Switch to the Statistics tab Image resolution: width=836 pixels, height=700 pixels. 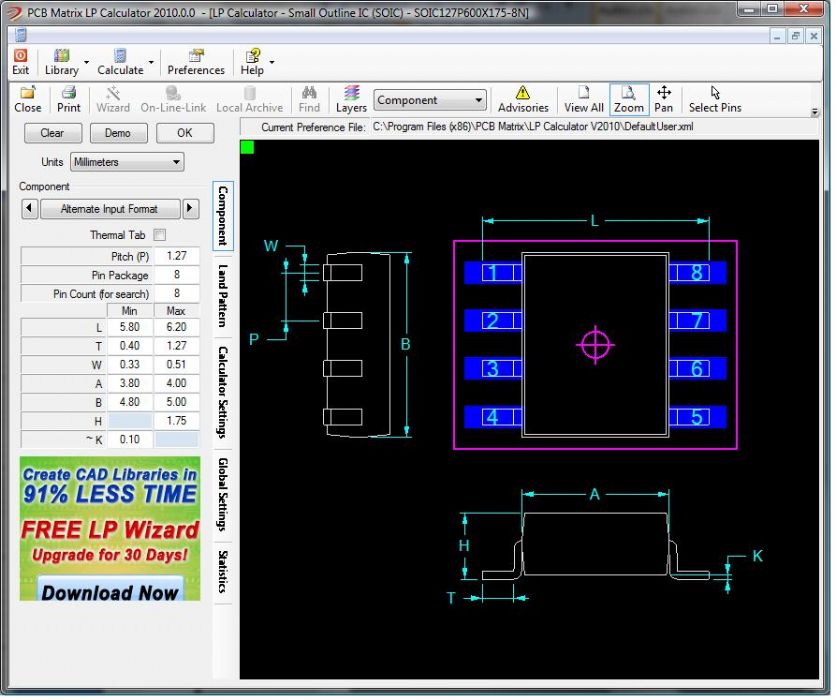(223, 572)
